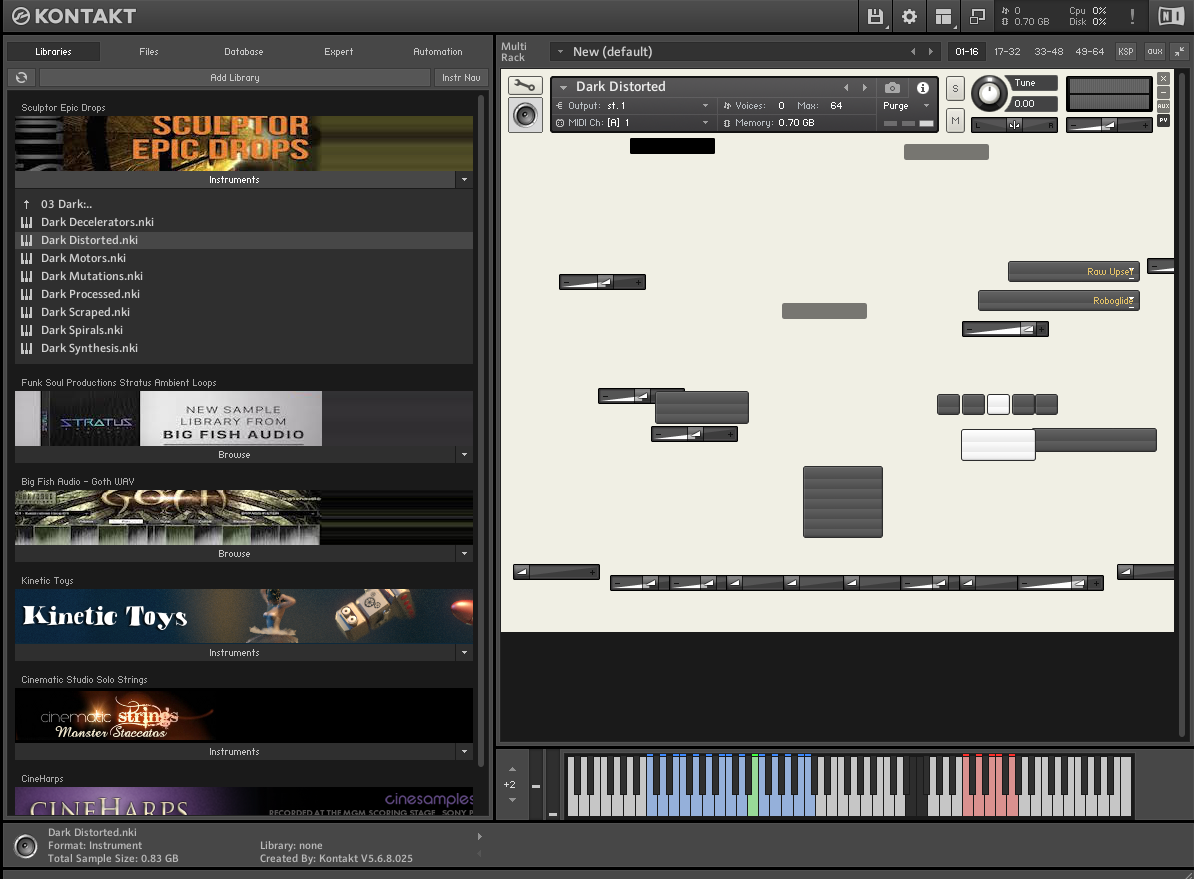The height and width of the screenshot is (879, 1194).
Task: Select next multi preset arrow
Action: pos(931,52)
